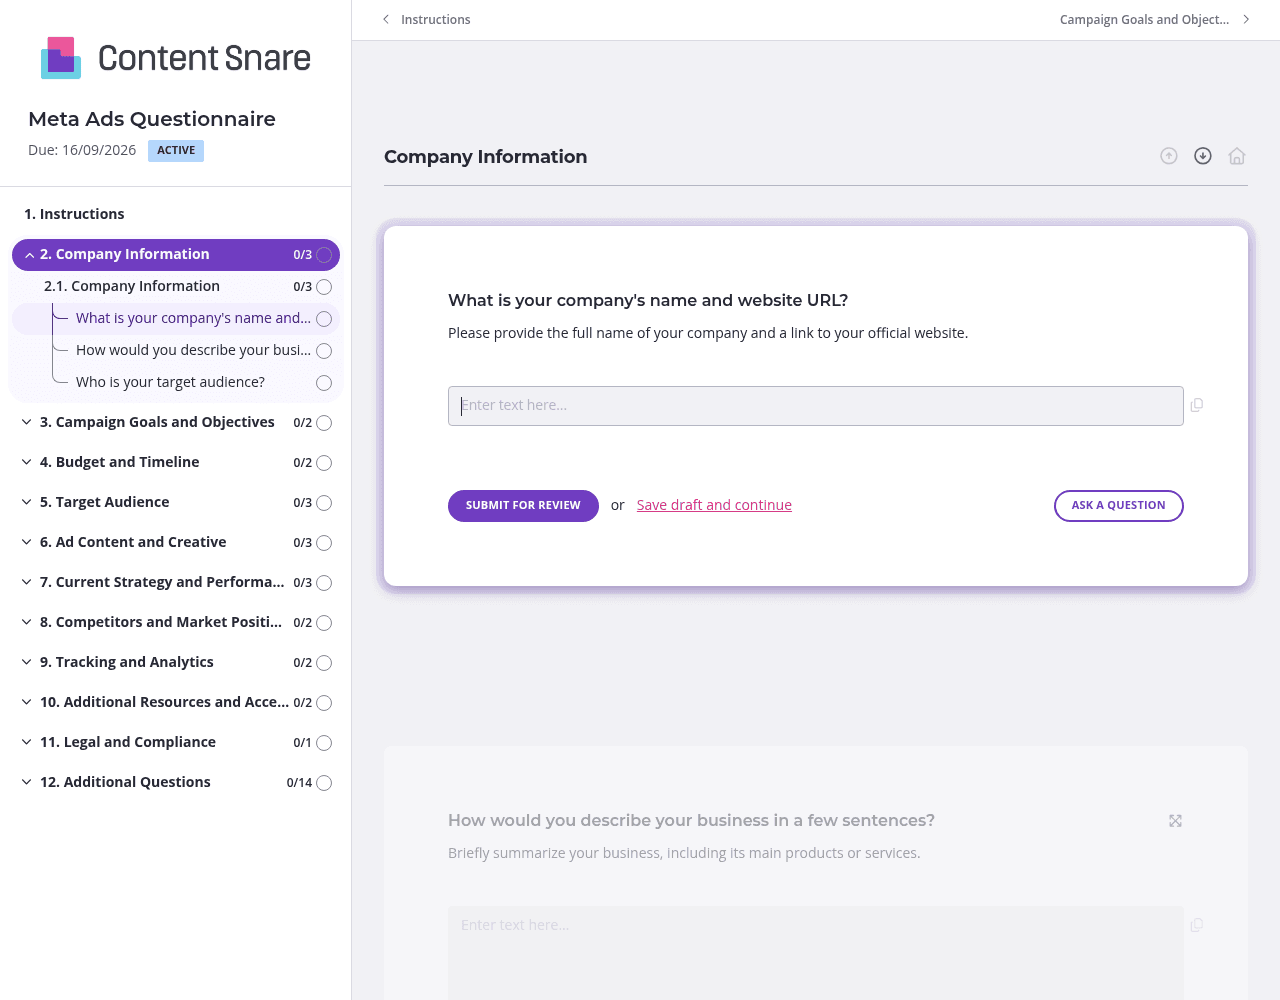Click company name and URL text field

pos(816,406)
